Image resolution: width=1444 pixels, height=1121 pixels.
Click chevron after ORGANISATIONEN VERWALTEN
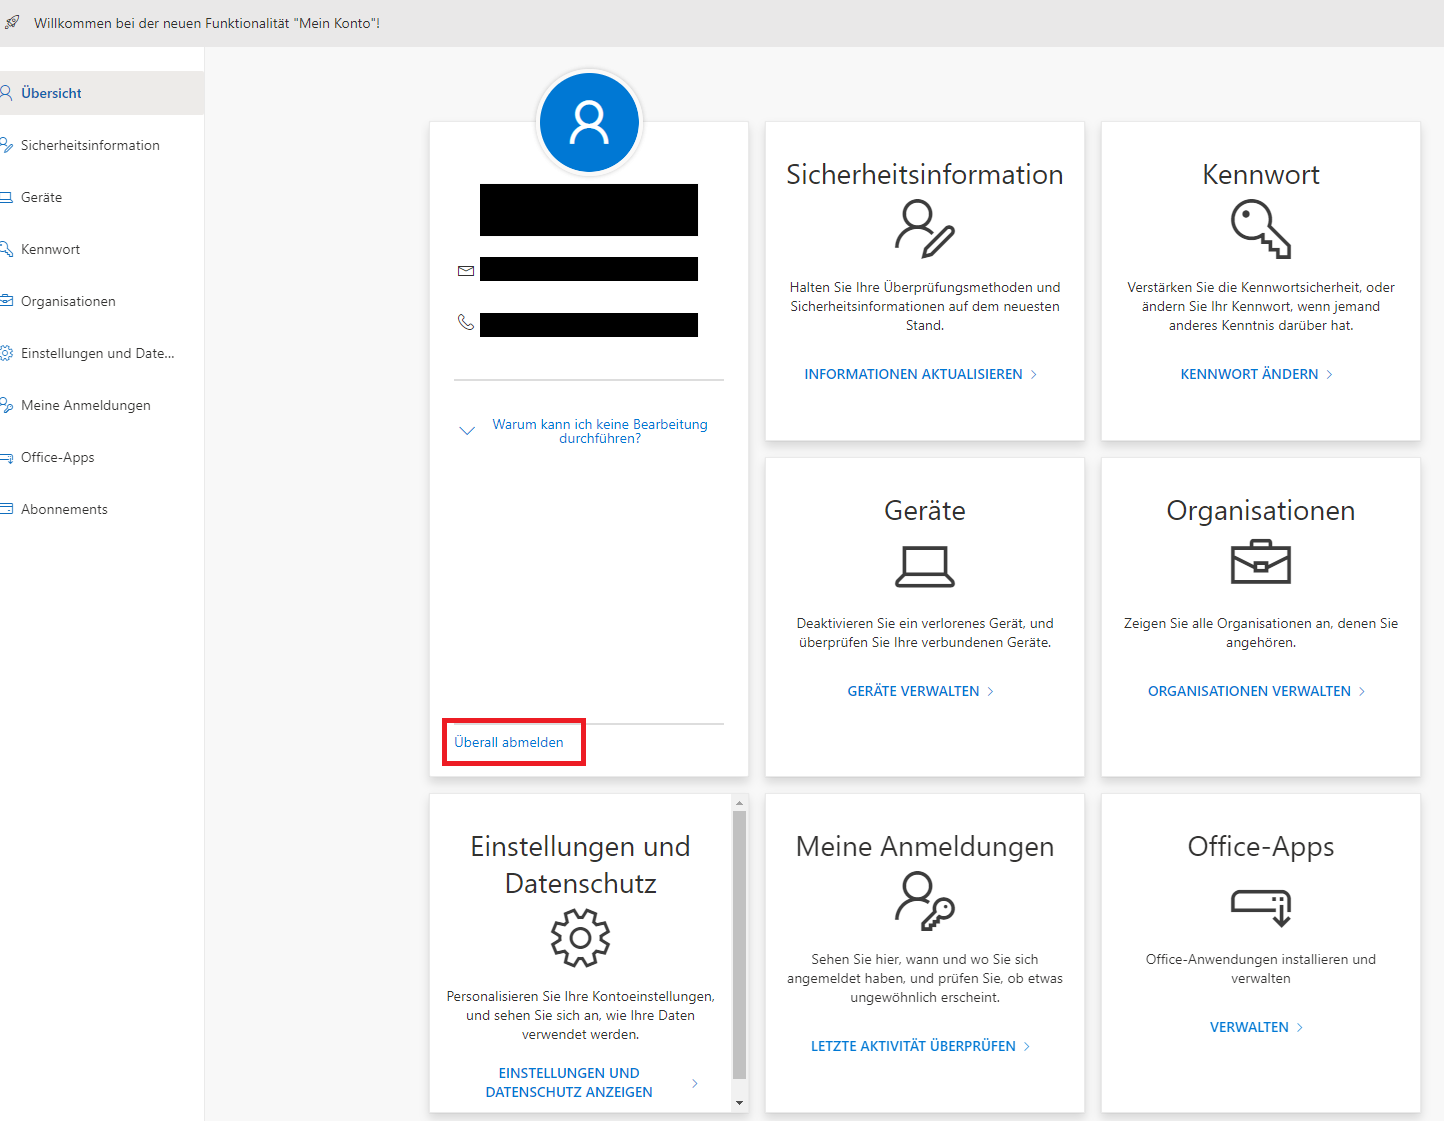1362,691
